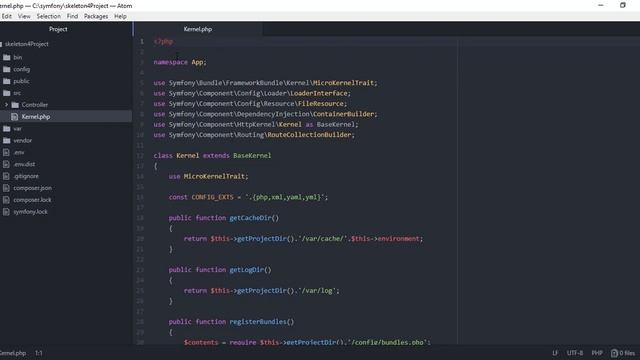Click the LF line ending selector
This screenshot has height=360, width=640.
pyautogui.click(x=555, y=353)
